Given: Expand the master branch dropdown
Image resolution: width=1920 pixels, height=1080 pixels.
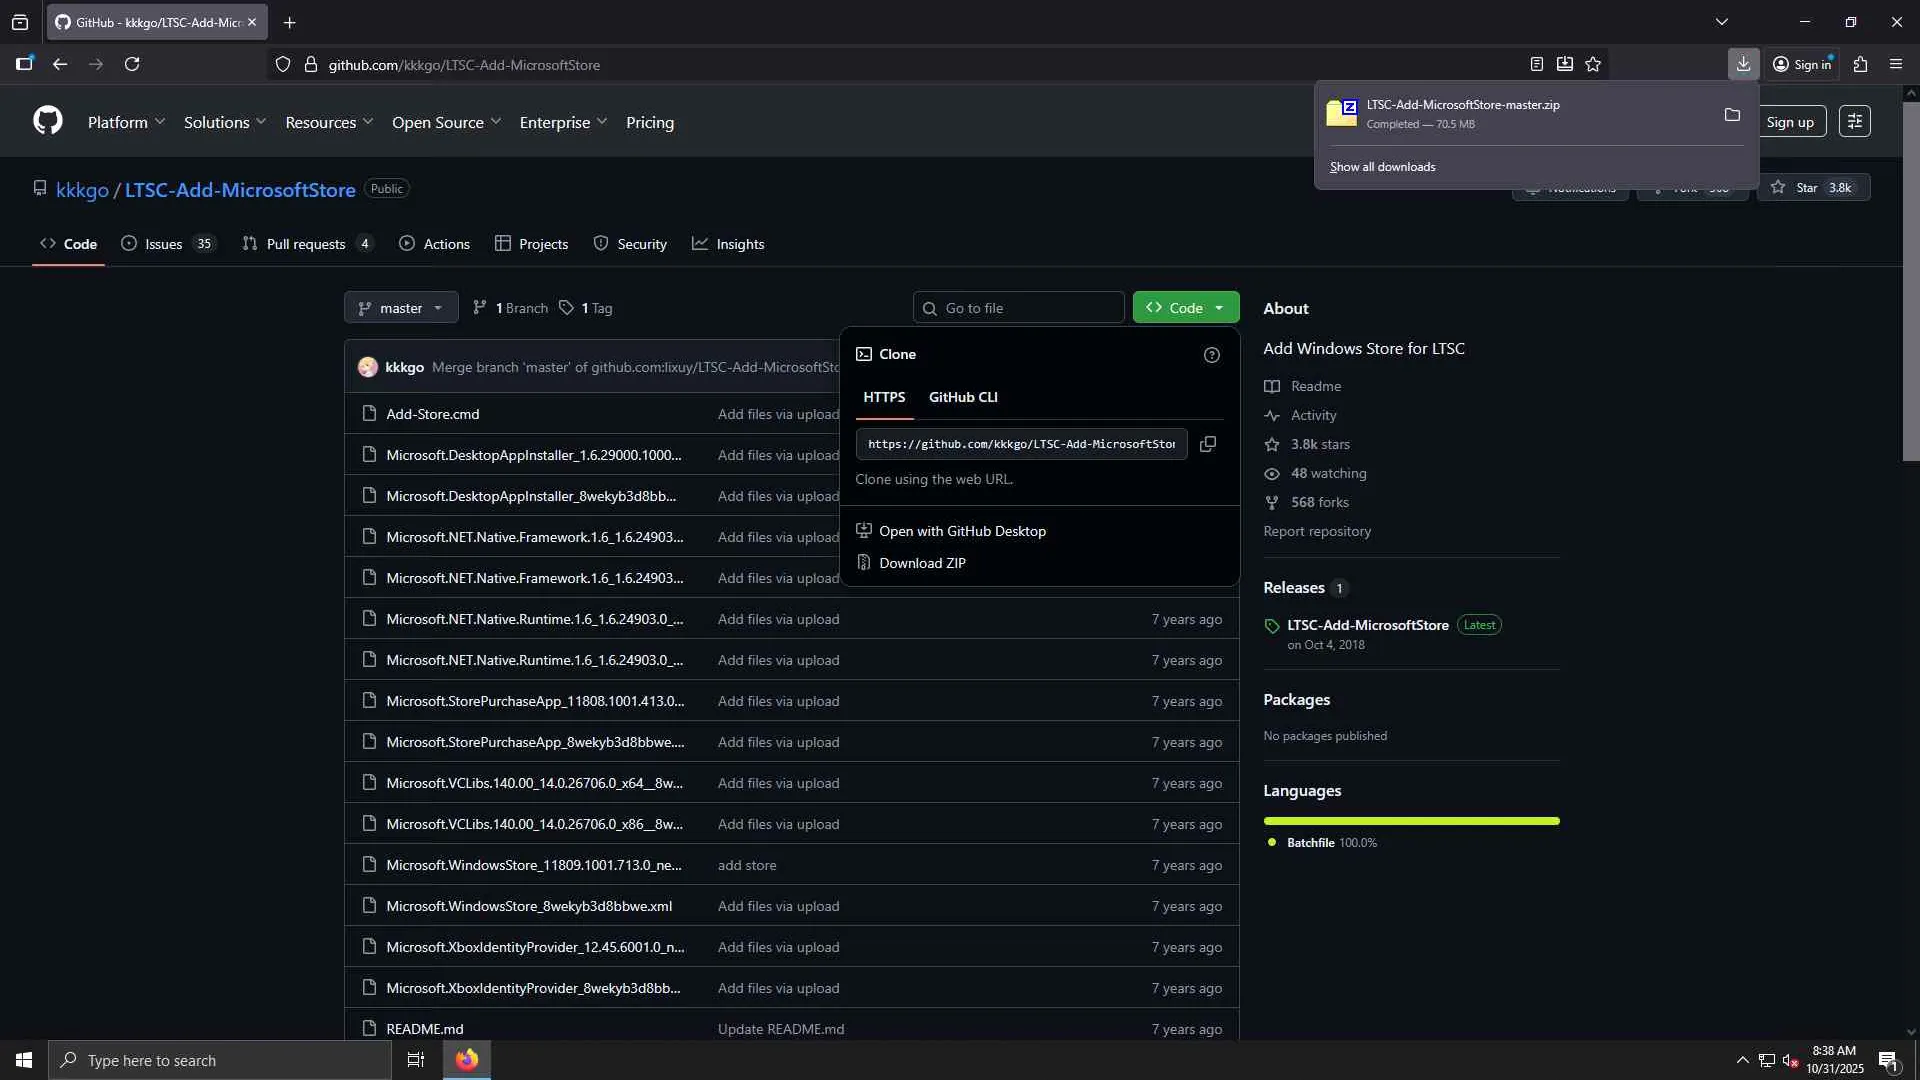Looking at the screenshot, I should [x=401, y=308].
